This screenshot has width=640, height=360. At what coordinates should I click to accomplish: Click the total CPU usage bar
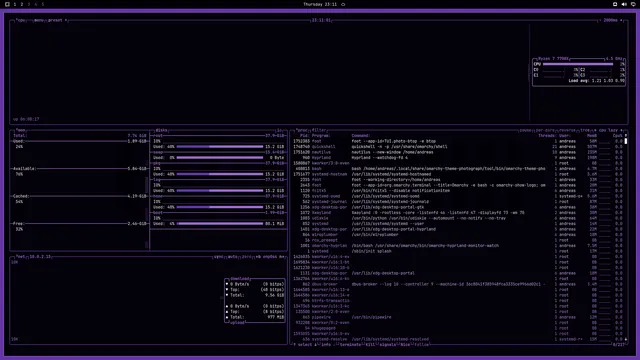point(578,64)
